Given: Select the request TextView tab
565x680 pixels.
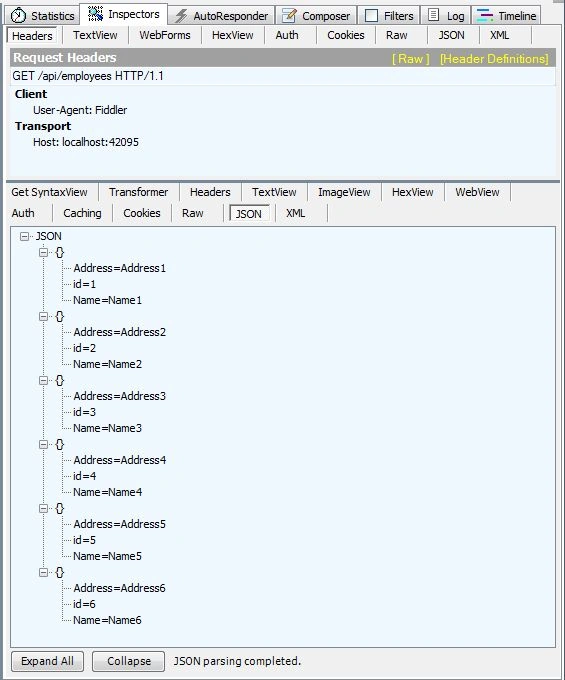Looking at the screenshot, I should pyautogui.click(x=95, y=35).
